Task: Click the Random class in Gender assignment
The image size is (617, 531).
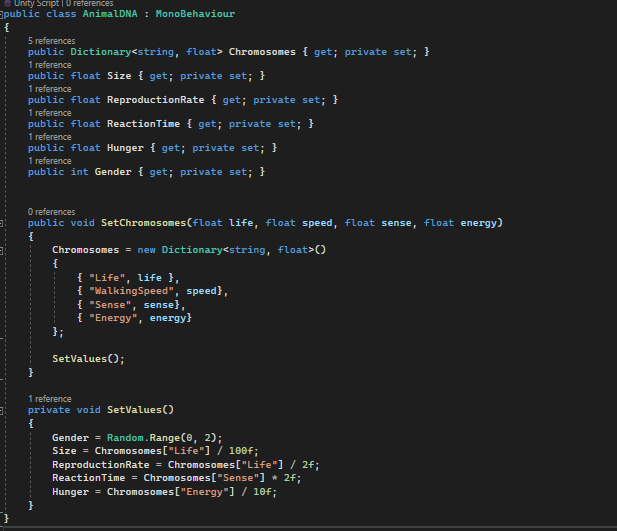Action: [x=126, y=438]
